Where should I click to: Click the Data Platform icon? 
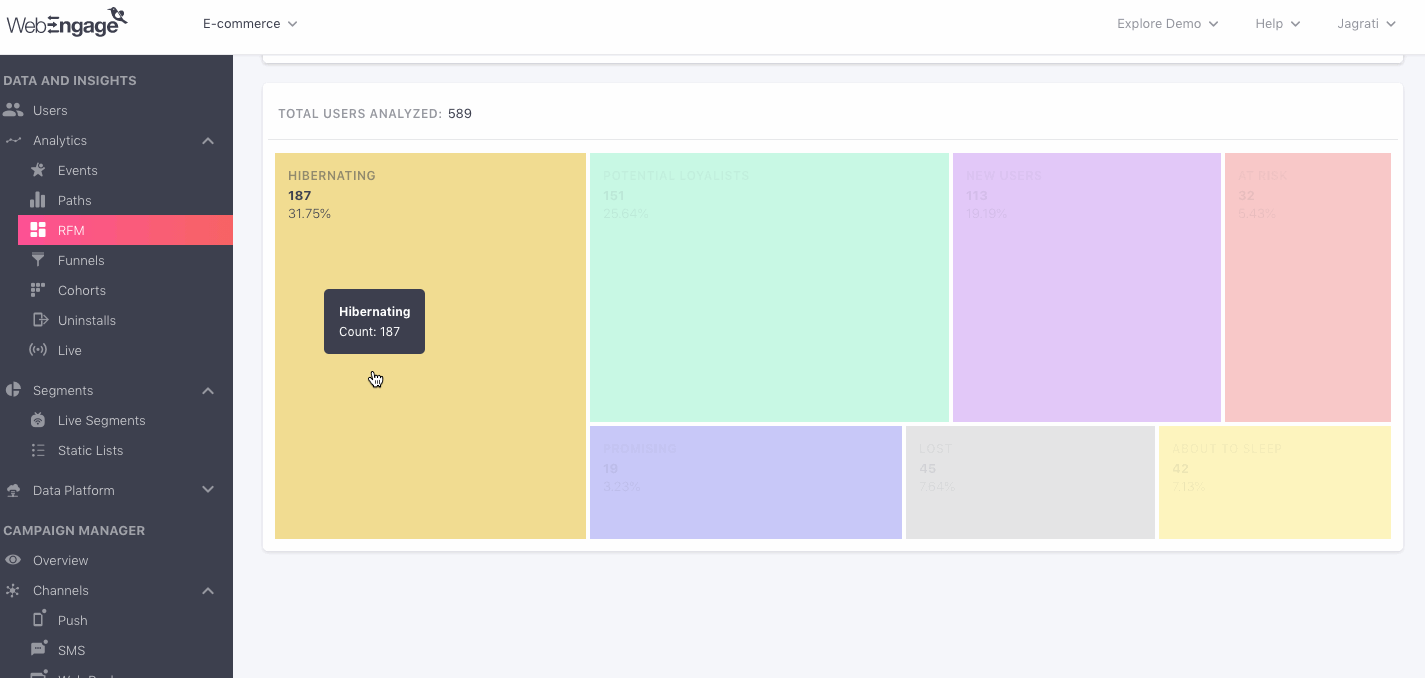tap(13, 490)
